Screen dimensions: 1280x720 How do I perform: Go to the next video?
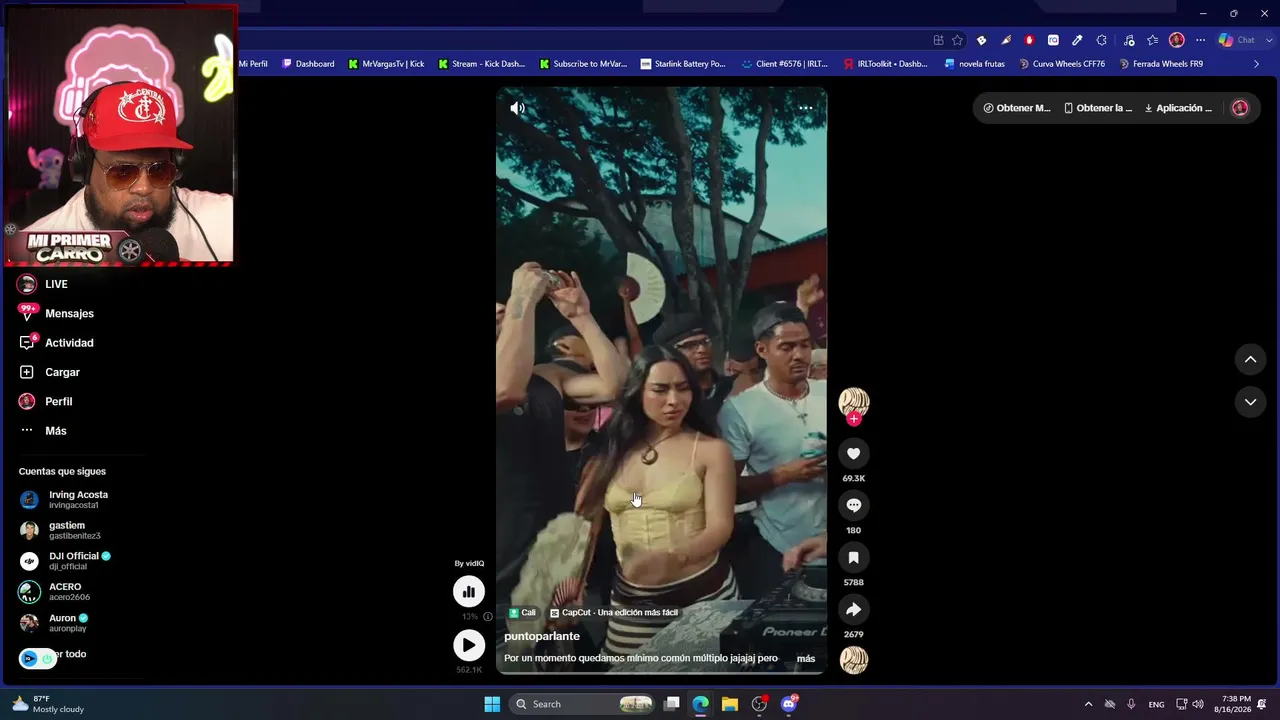pyautogui.click(x=1250, y=402)
